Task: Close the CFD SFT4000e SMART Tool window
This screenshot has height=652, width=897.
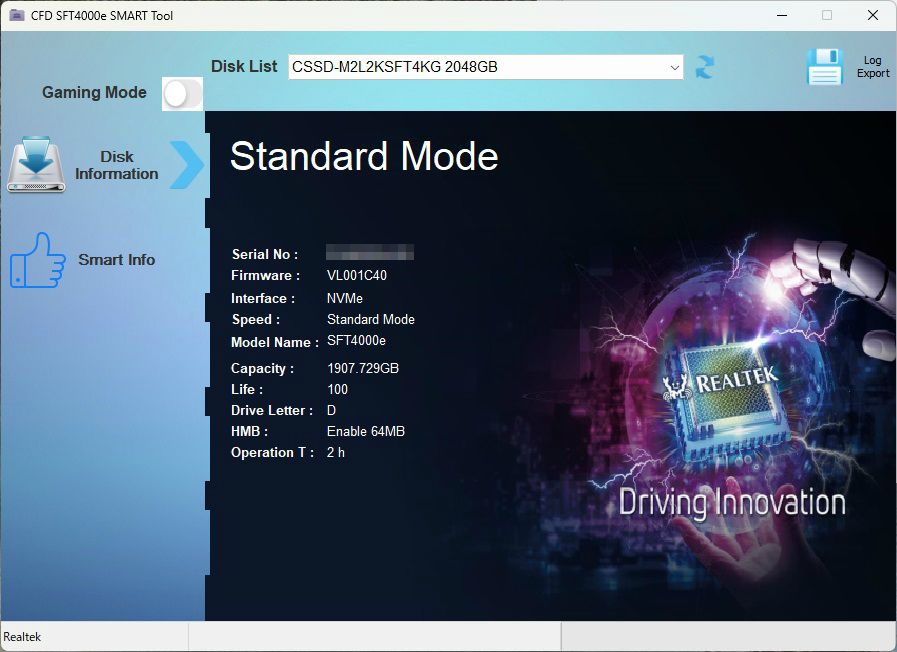Action: 872,15
